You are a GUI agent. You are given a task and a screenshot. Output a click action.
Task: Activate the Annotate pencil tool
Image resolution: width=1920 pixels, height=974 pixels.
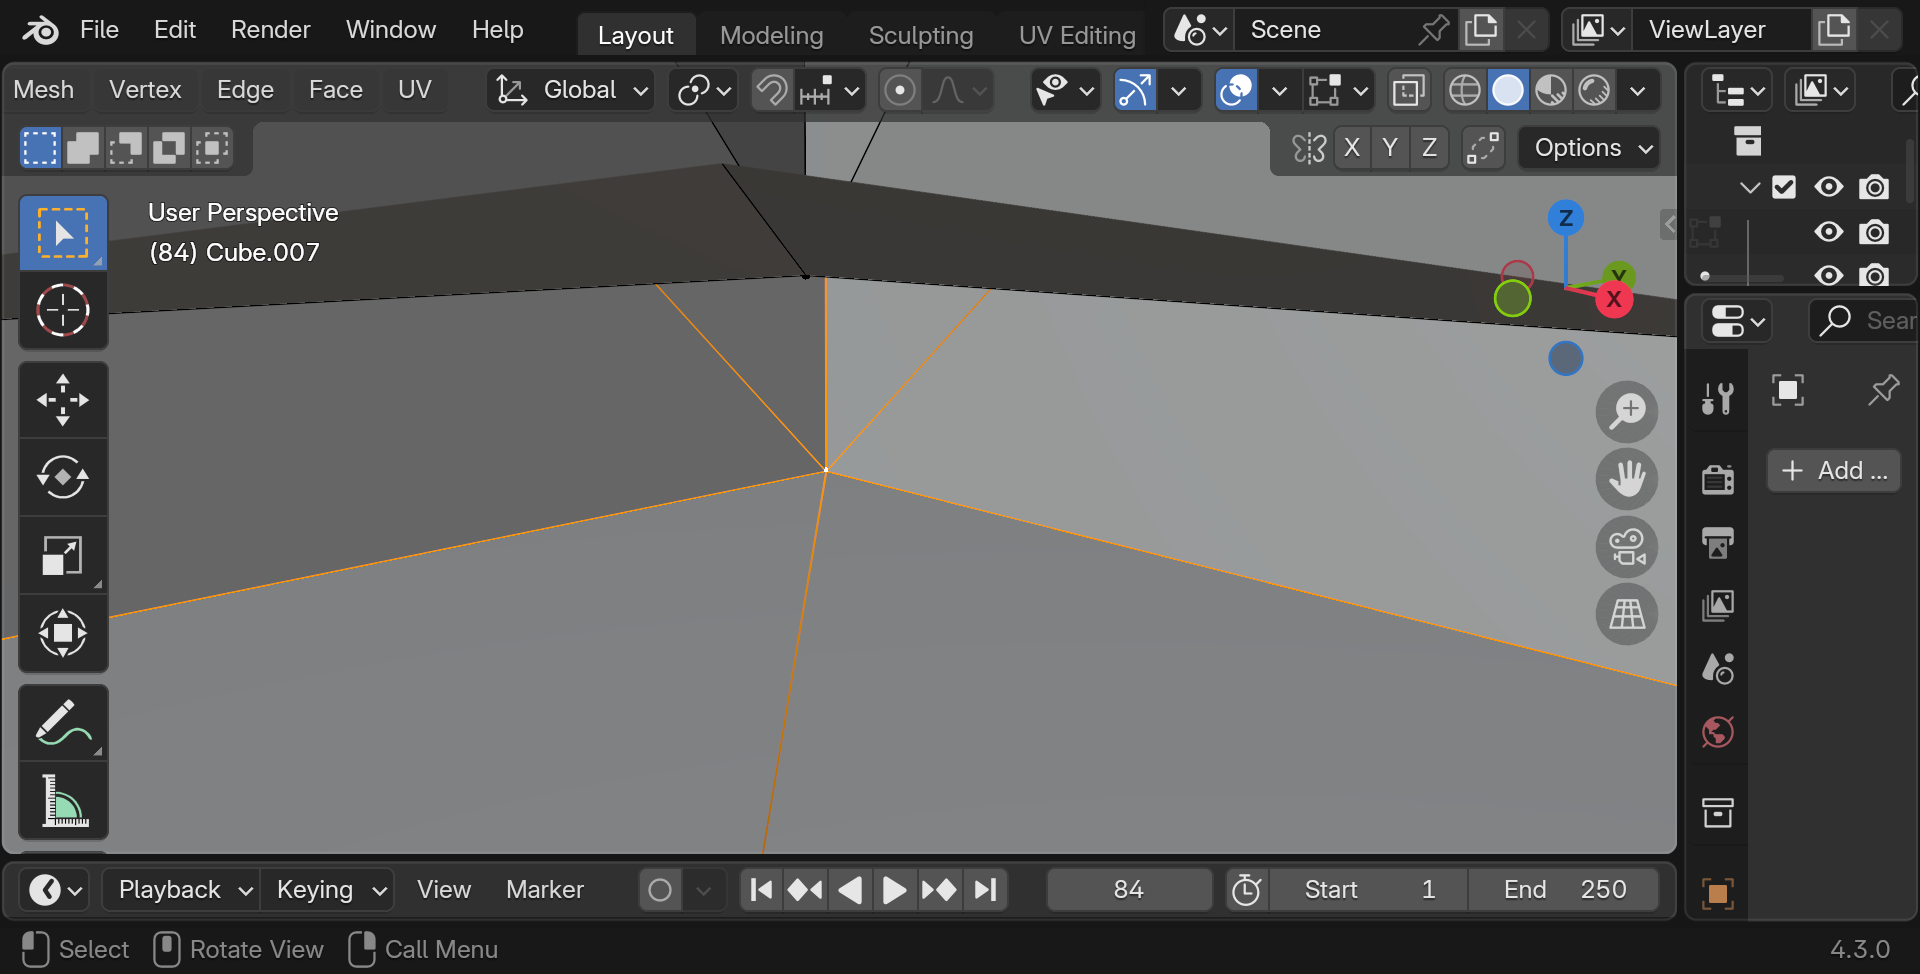(x=63, y=723)
